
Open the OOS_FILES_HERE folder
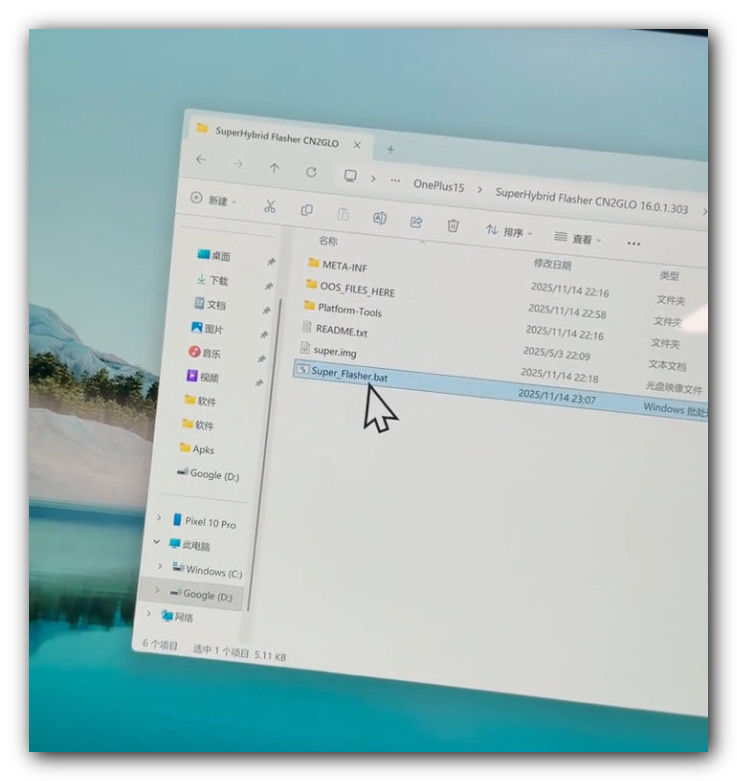(356, 290)
